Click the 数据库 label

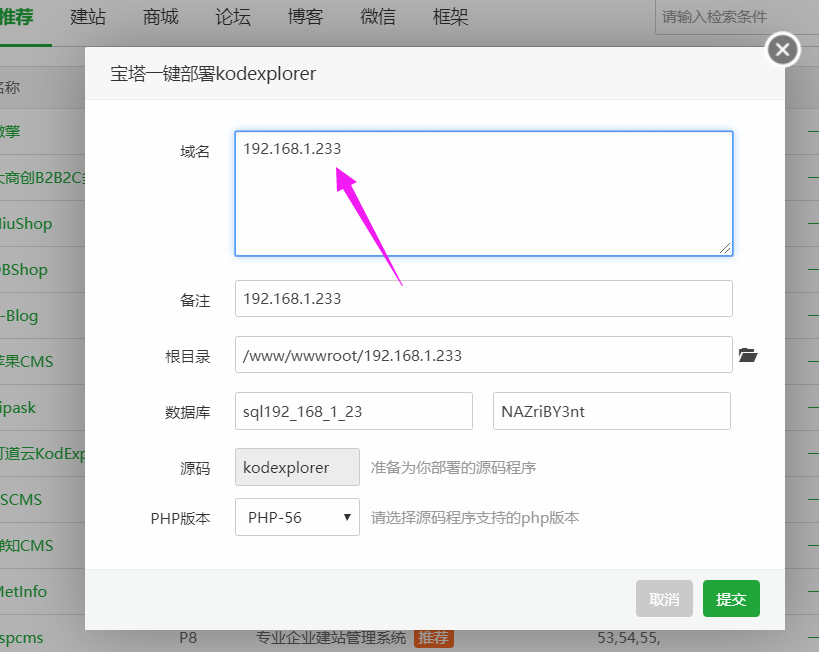click(x=188, y=412)
